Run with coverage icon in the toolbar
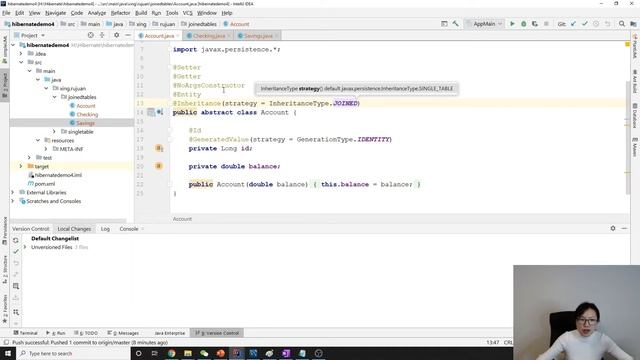The height and width of the screenshot is (360, 640). 535,24
